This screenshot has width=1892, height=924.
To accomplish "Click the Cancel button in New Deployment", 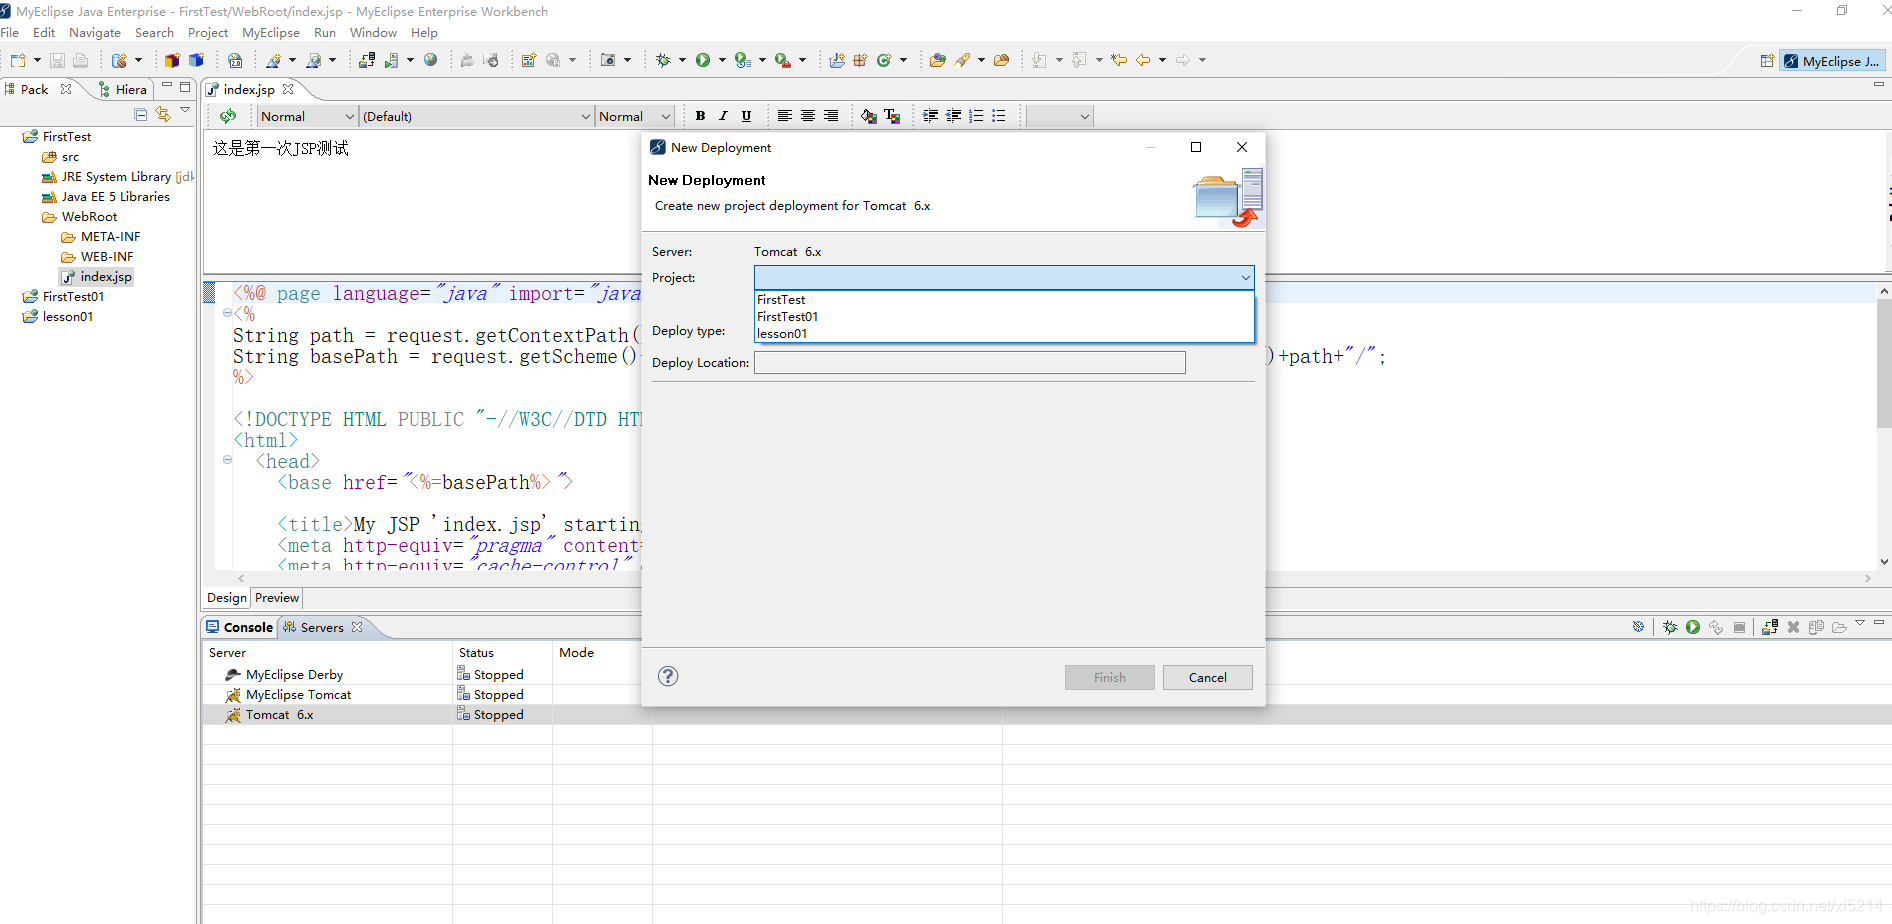I will point(1207,677).
